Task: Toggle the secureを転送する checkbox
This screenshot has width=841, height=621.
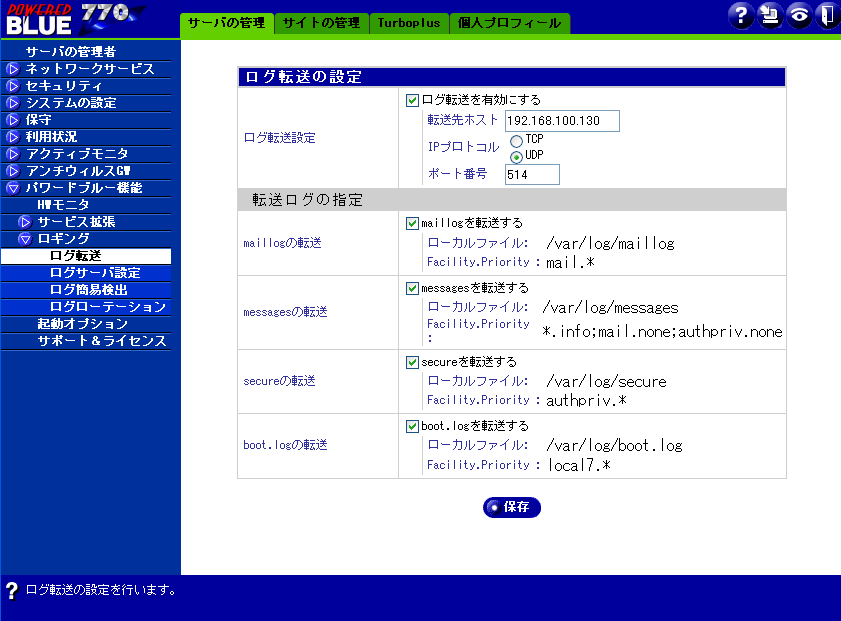Action: pos(412,362)
